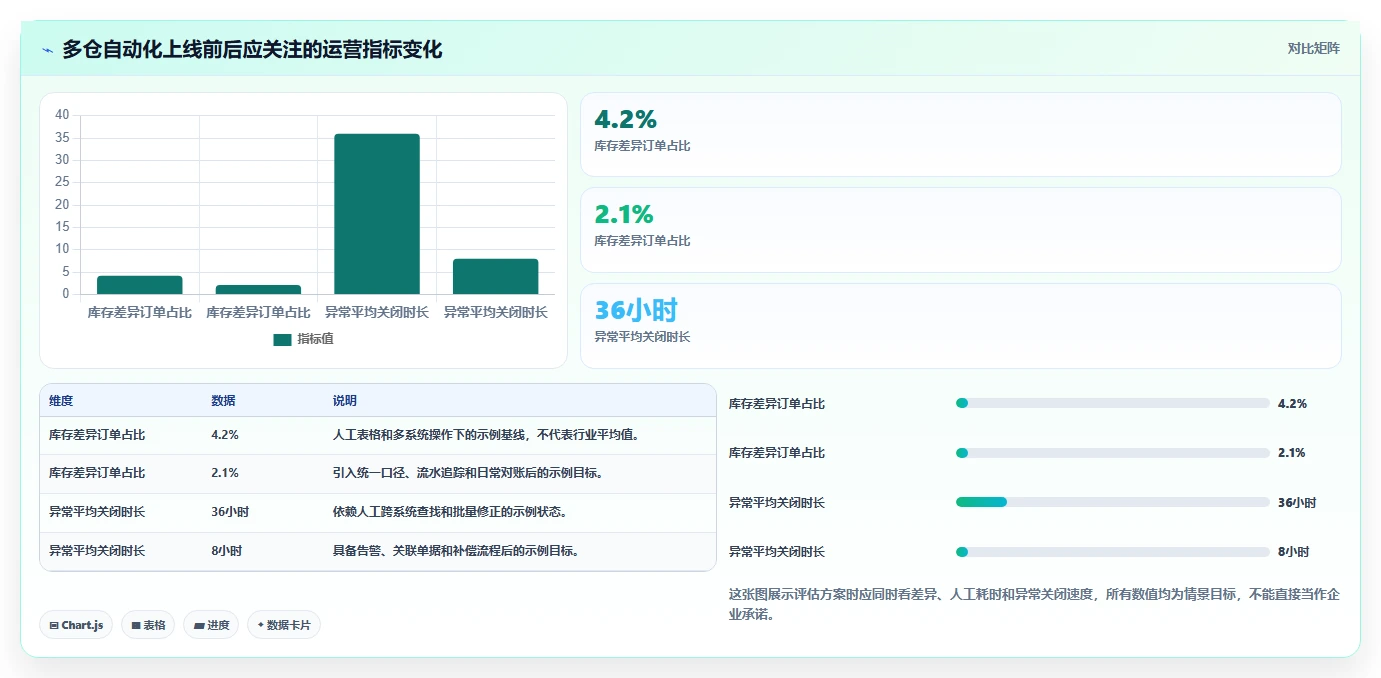1381x678 pixels.
Task: Click the footnote paragraph starting 这张图展示评估方案
Action: pyautogui.click(x=1034, y=604)
